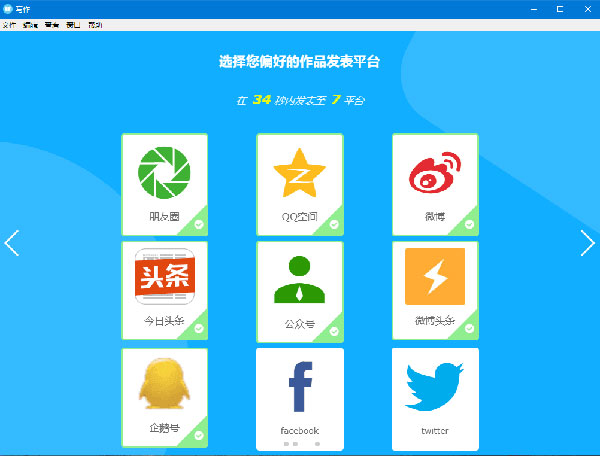The height and width of the screenshot is (456, 600).
Task: Uncheck the checkmark on the 今日头条 card
Action: pos(199,328)
